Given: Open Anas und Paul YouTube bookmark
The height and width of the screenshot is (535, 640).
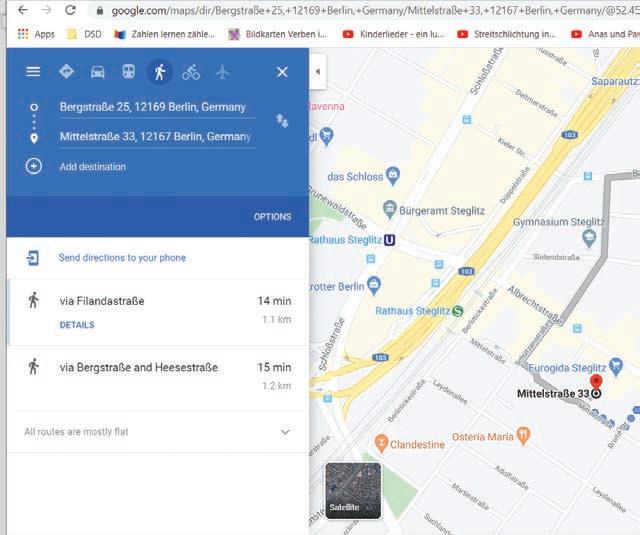Looking at the screenshot, I should (605, 34).
